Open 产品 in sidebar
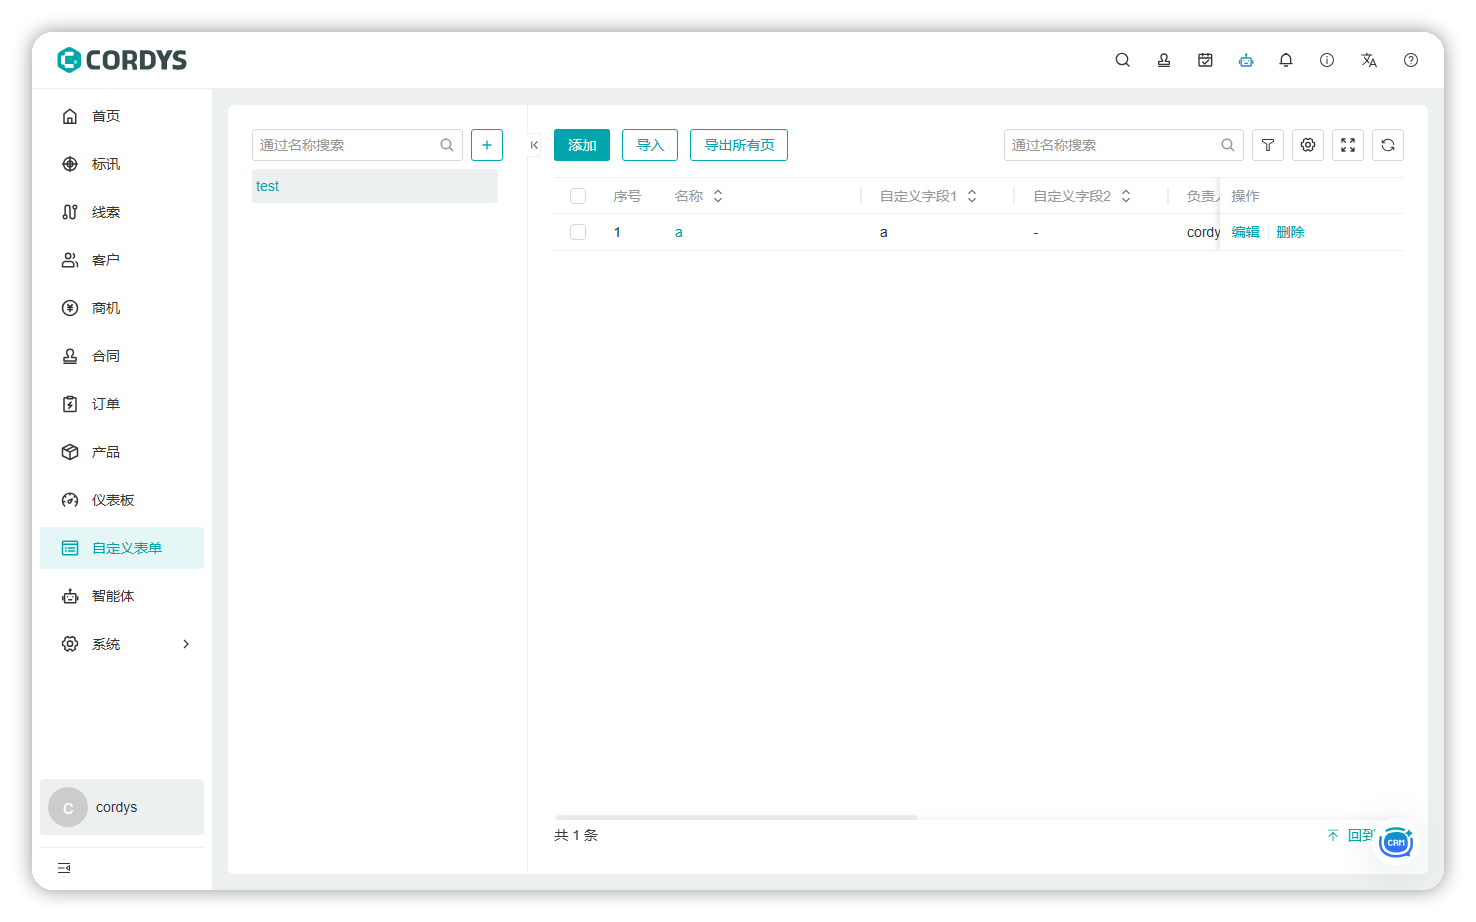Screen dimensions: 1476x922 (x=122, y=452)
